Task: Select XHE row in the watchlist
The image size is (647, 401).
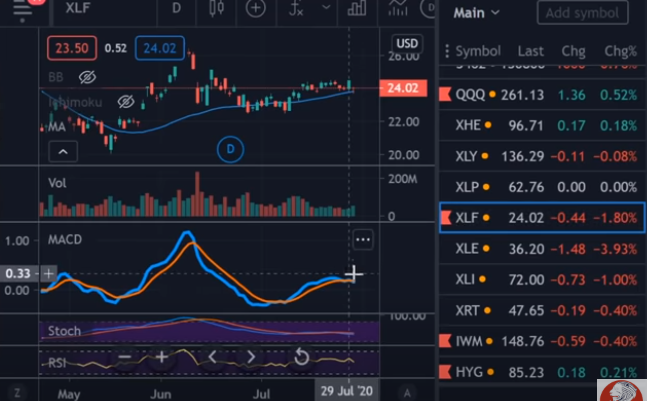Action: (541, 125)
